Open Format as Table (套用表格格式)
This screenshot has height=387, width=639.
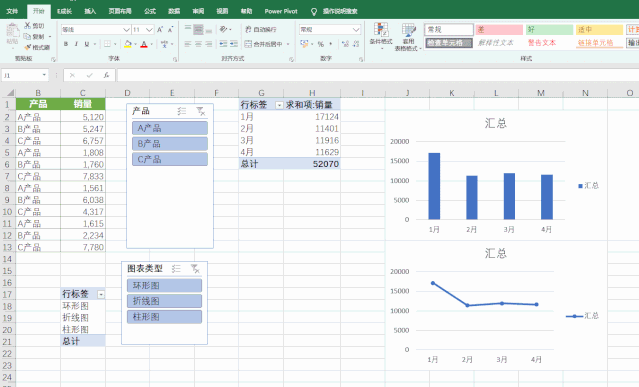[408, 37]
